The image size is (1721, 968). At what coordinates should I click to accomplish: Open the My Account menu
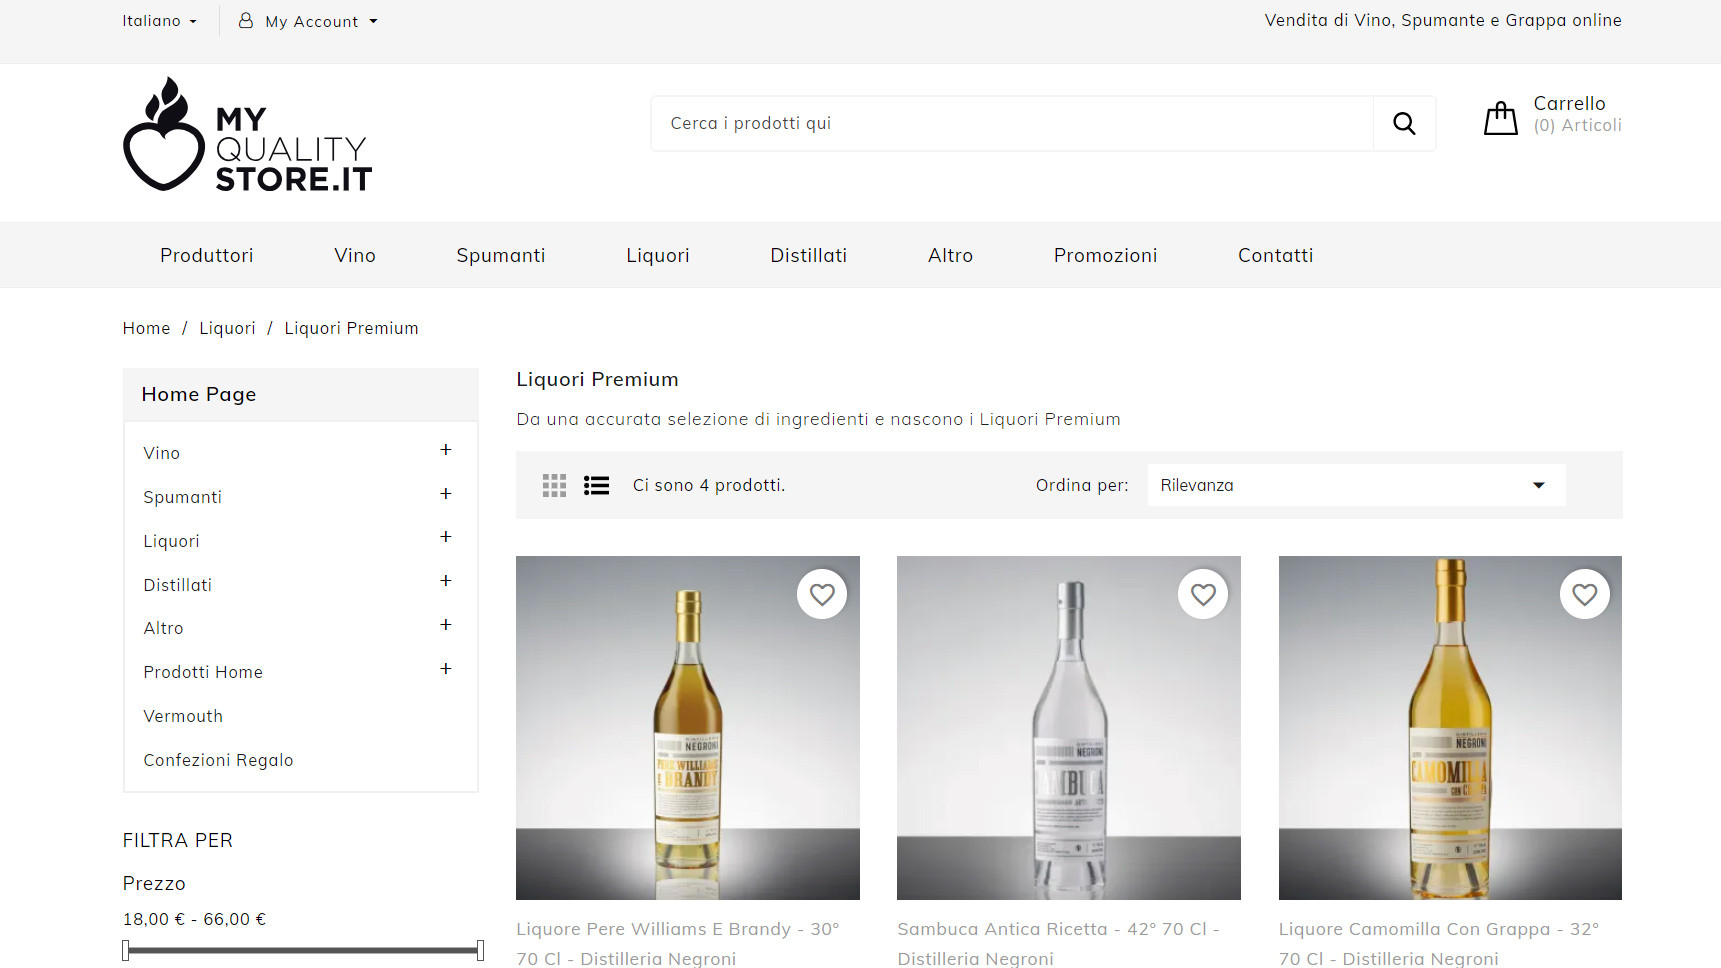(x=310, y=21)
